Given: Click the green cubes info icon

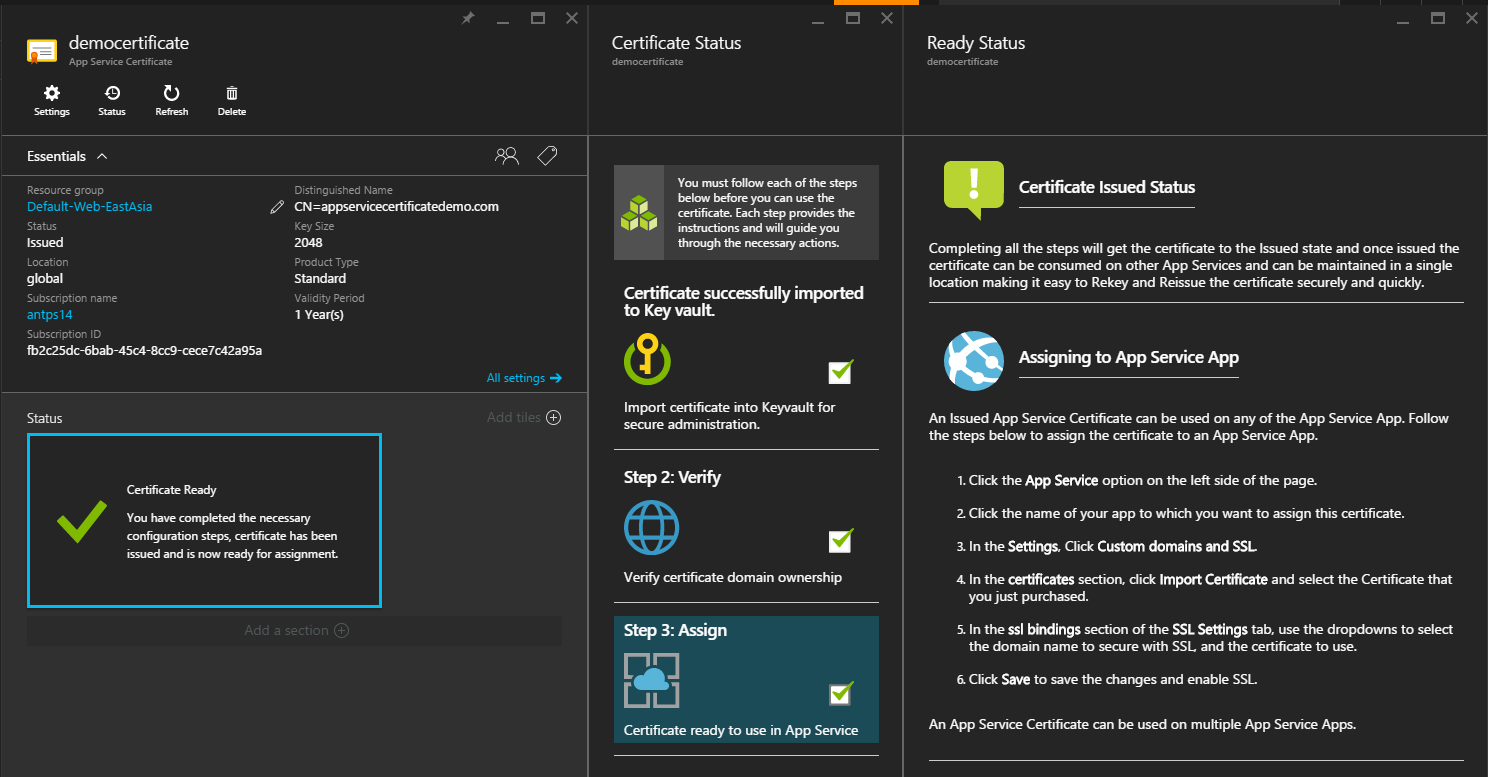Looking at the screenshot, I should tap(639, 213).
